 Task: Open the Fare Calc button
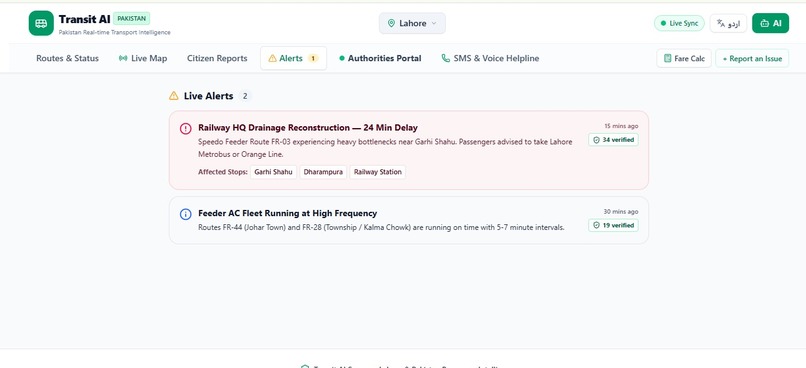[684, 59]
